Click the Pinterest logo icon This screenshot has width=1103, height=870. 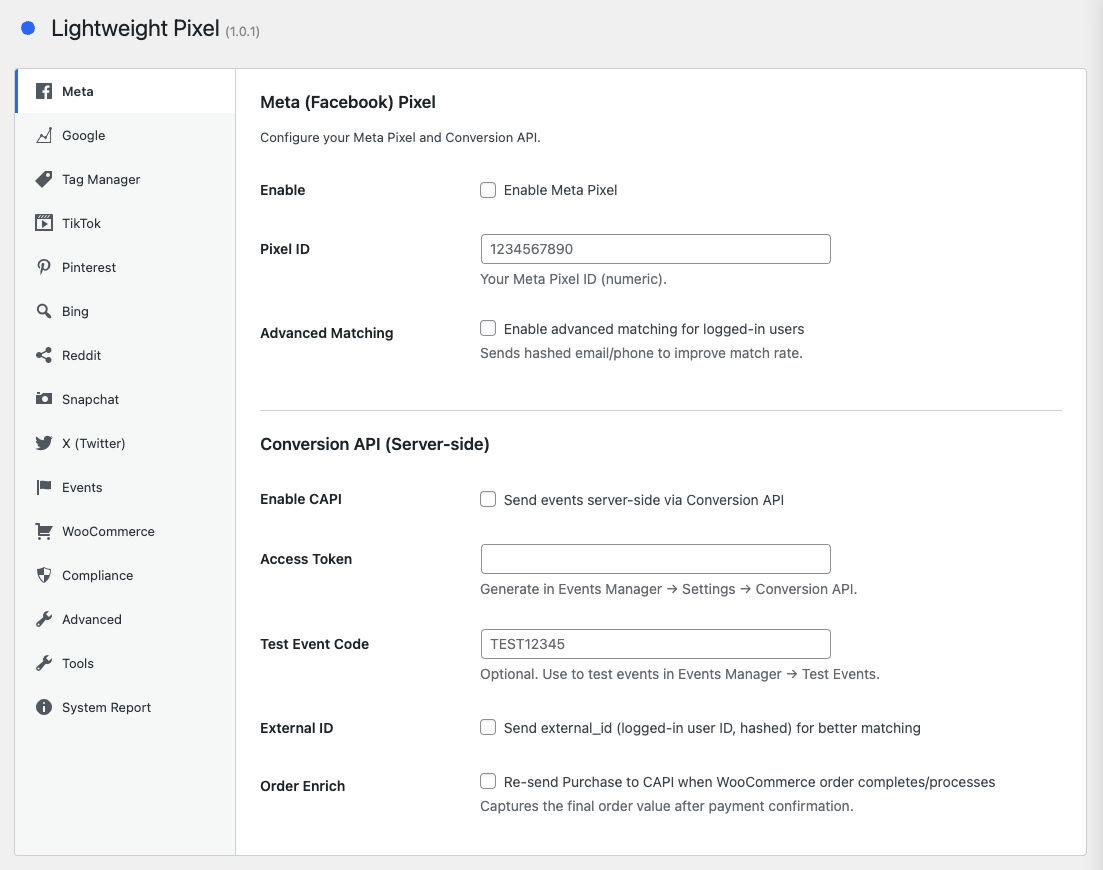click(x=44, y=268)
